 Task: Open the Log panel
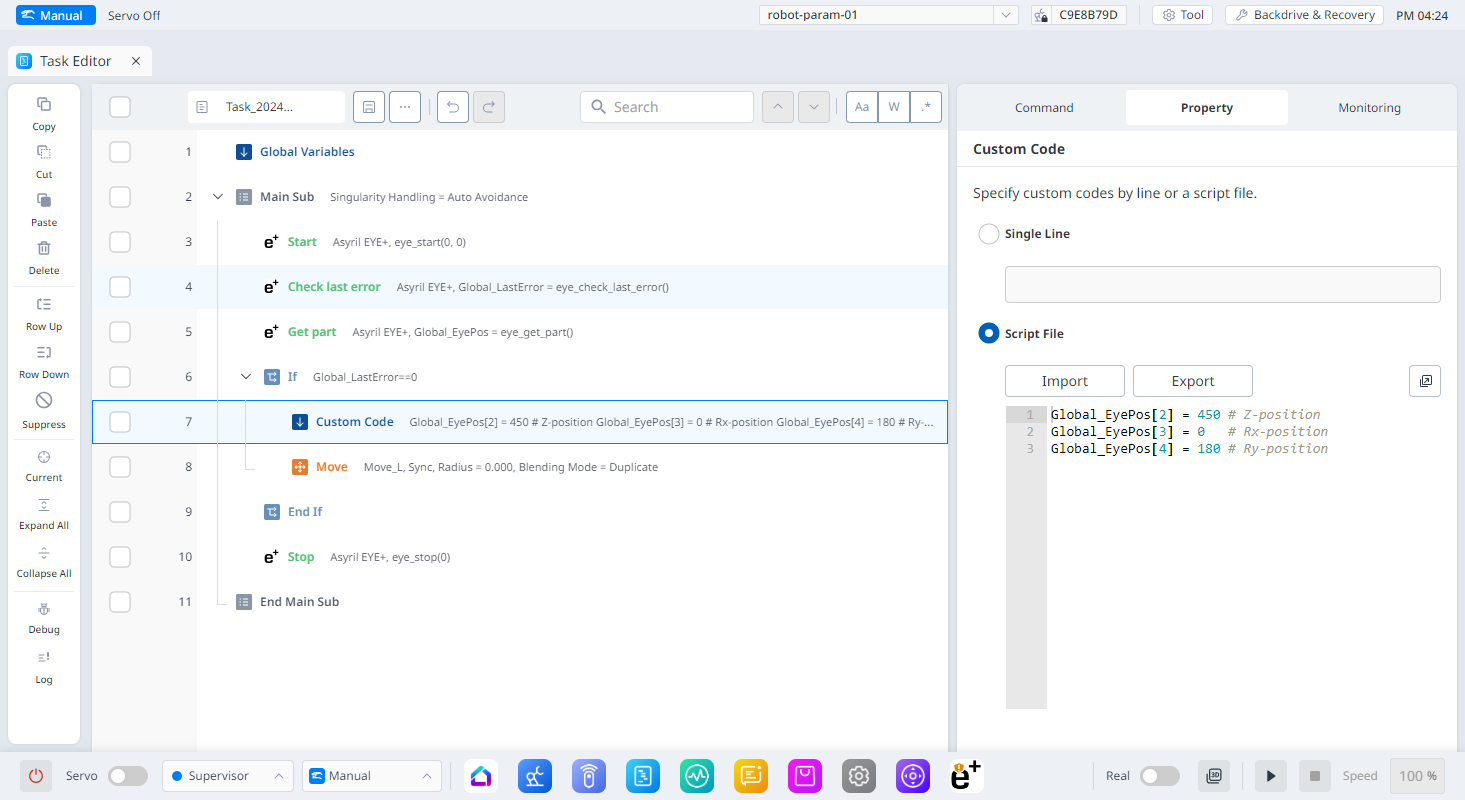pos(44,657)
